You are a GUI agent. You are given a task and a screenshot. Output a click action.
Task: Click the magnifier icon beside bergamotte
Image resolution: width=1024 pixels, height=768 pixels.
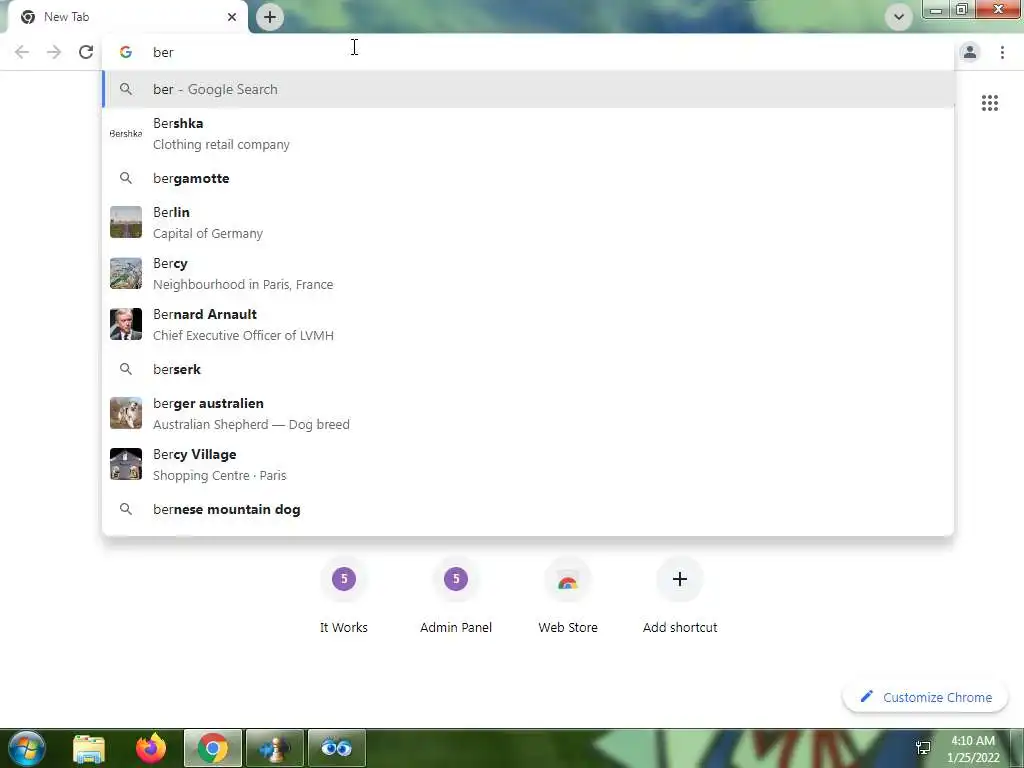[126, 178]
